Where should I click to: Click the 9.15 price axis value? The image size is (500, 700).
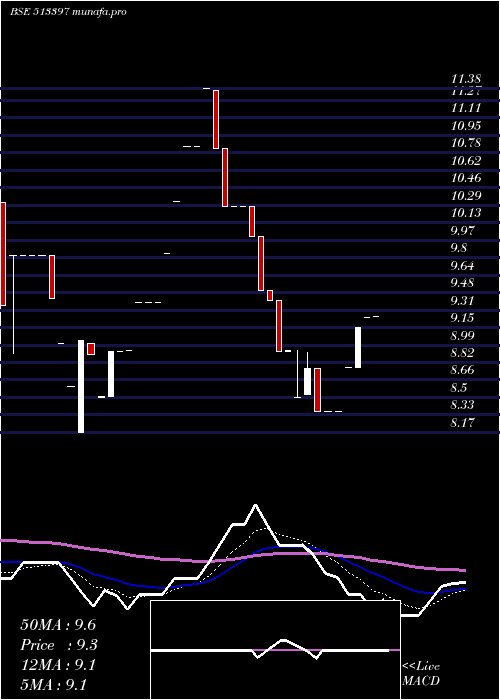click(462, 317)
